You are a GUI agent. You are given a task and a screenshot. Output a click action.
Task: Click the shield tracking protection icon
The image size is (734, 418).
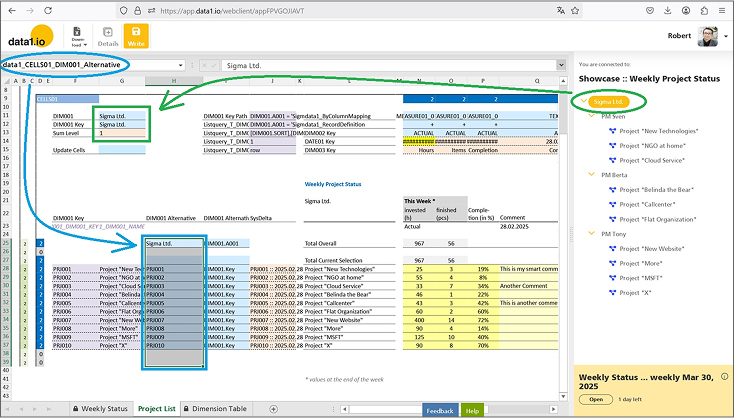click(124, 10)
